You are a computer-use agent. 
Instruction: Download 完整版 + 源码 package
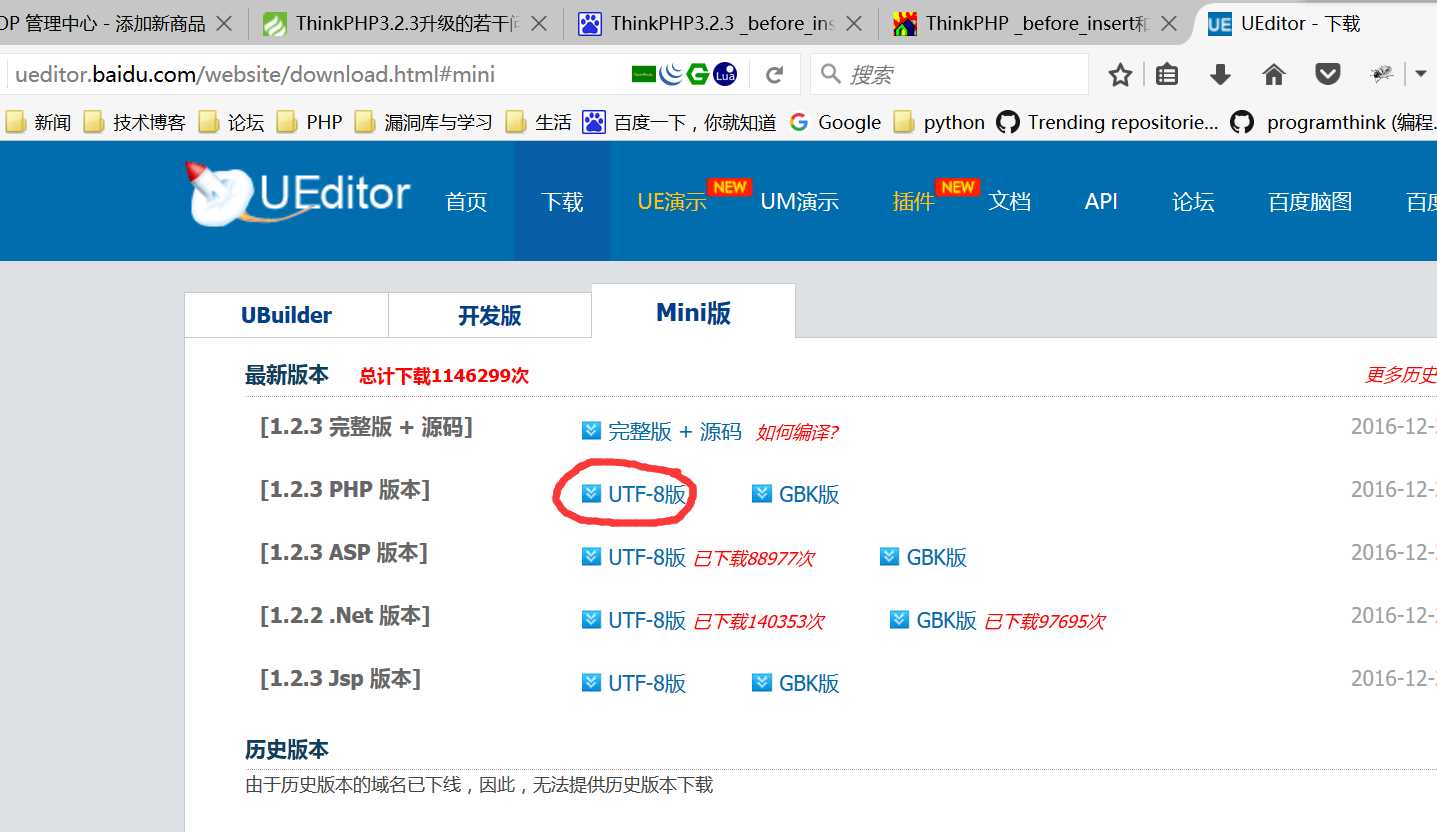click(661, 431)
